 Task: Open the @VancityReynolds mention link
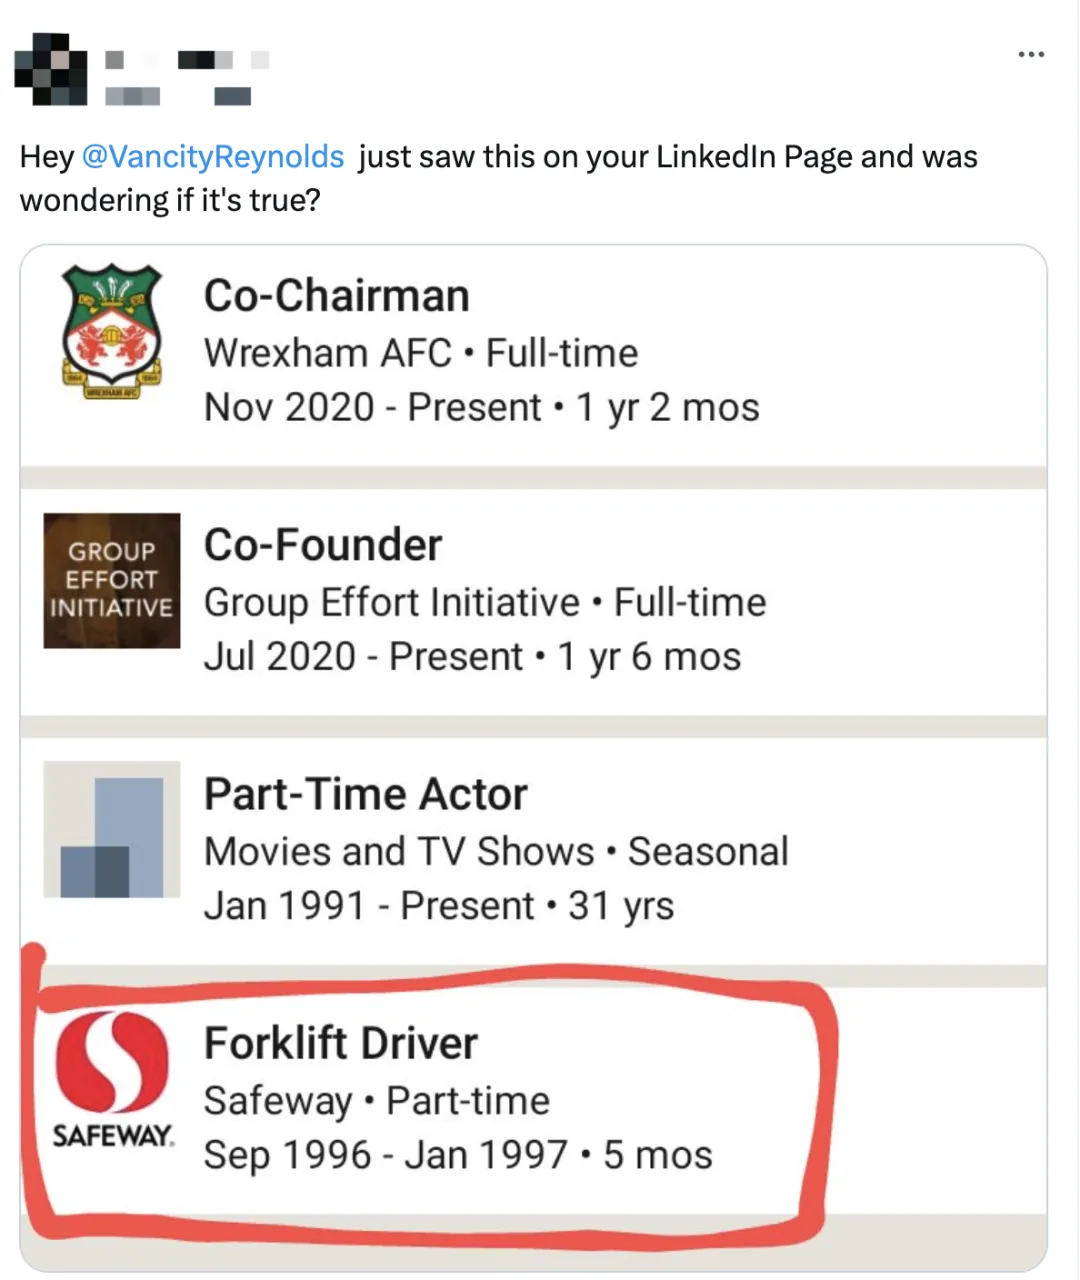tap(212, 157)
